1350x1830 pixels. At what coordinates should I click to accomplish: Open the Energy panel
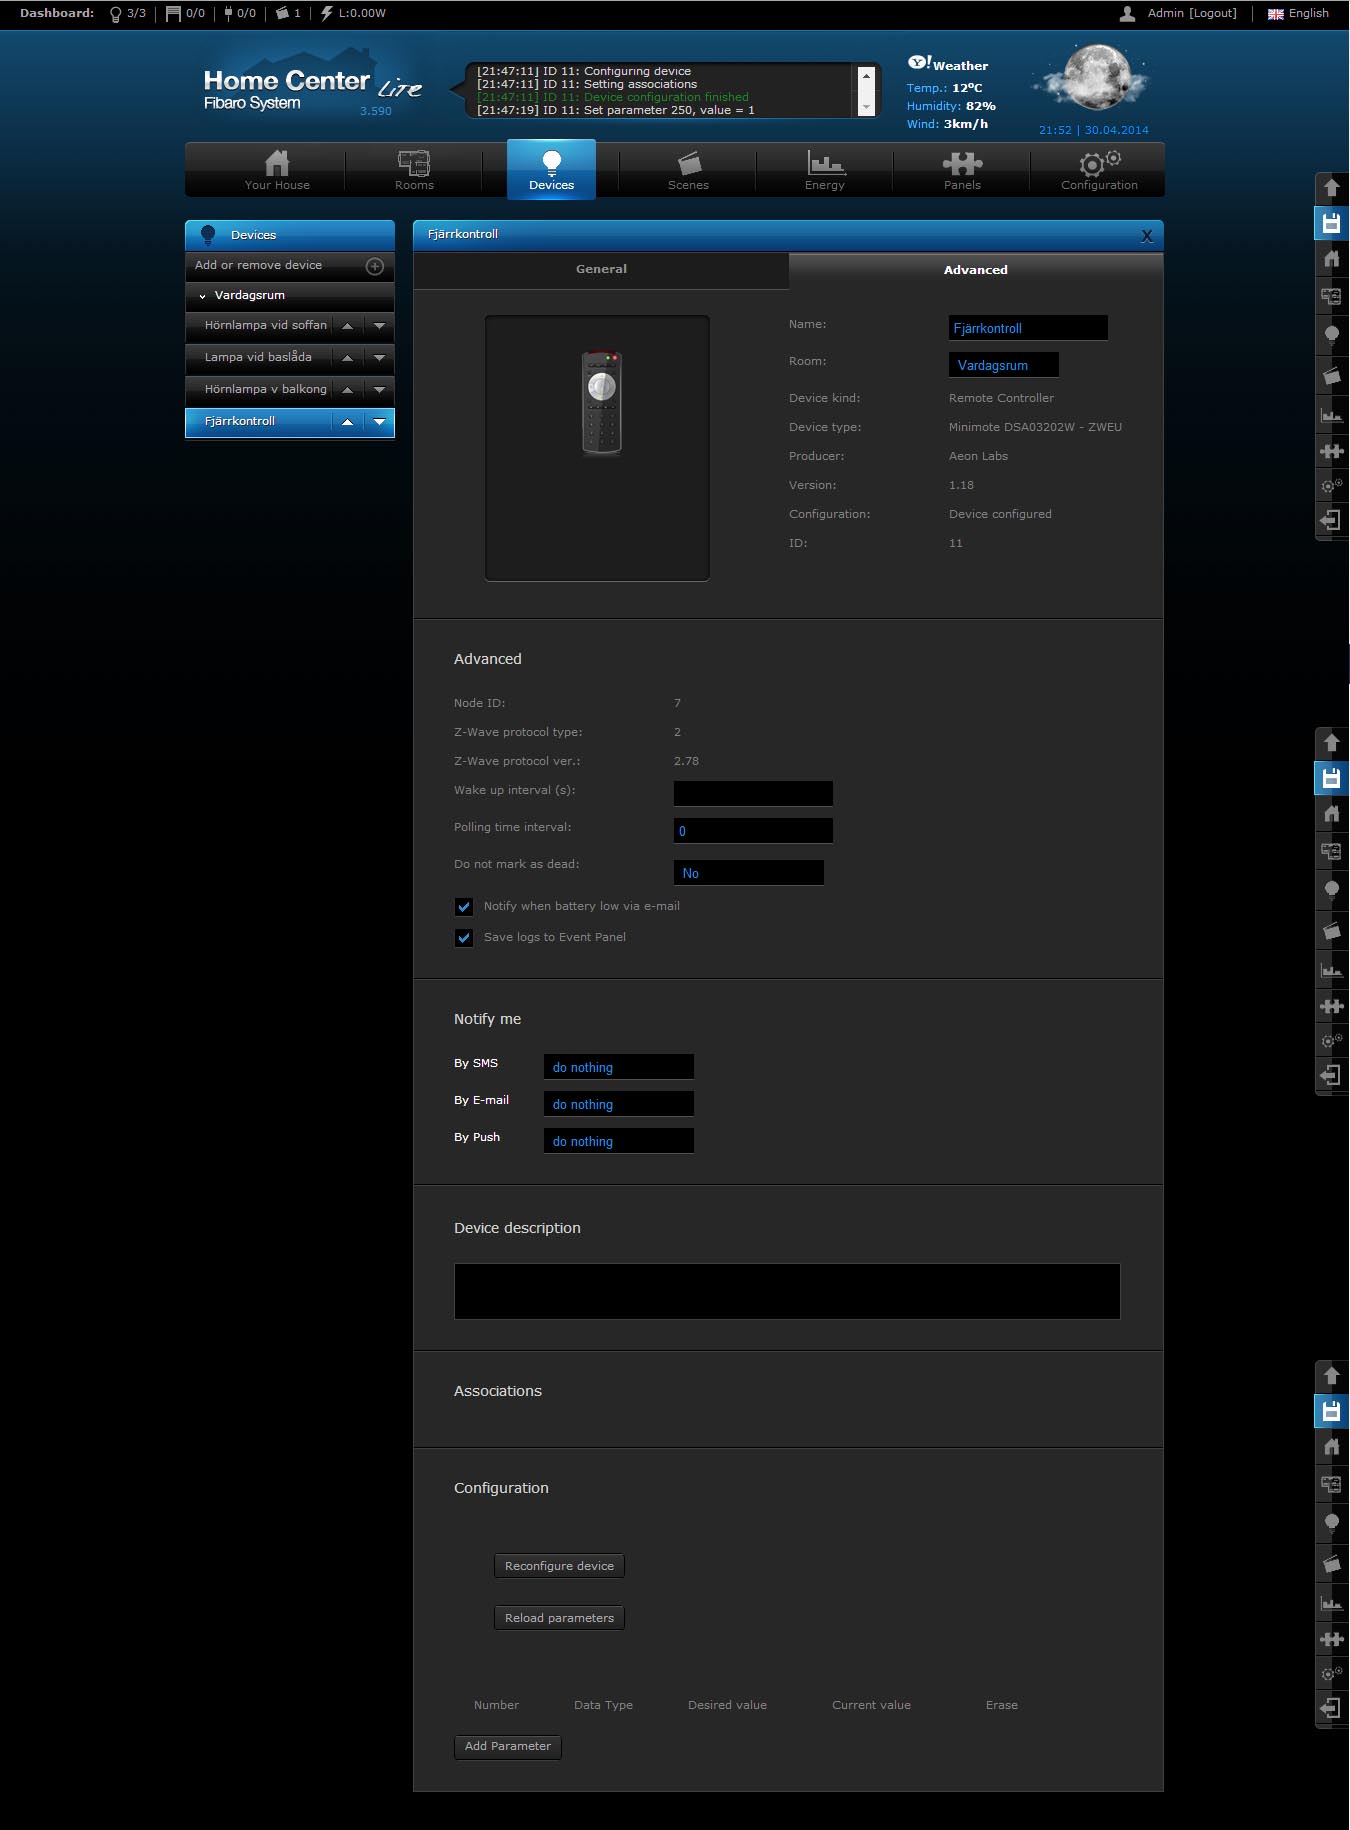[825, 169]
